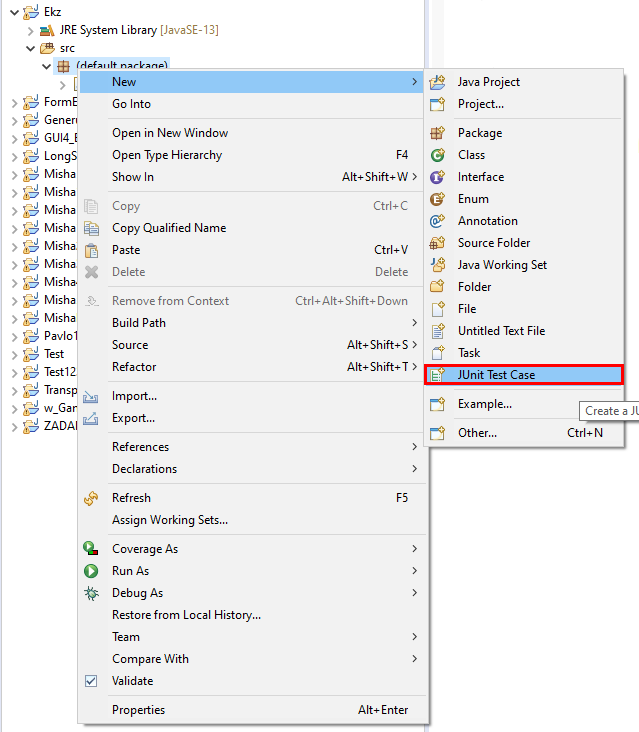
Task: Select Open in New Window
Action: click(x=252, y=133)
